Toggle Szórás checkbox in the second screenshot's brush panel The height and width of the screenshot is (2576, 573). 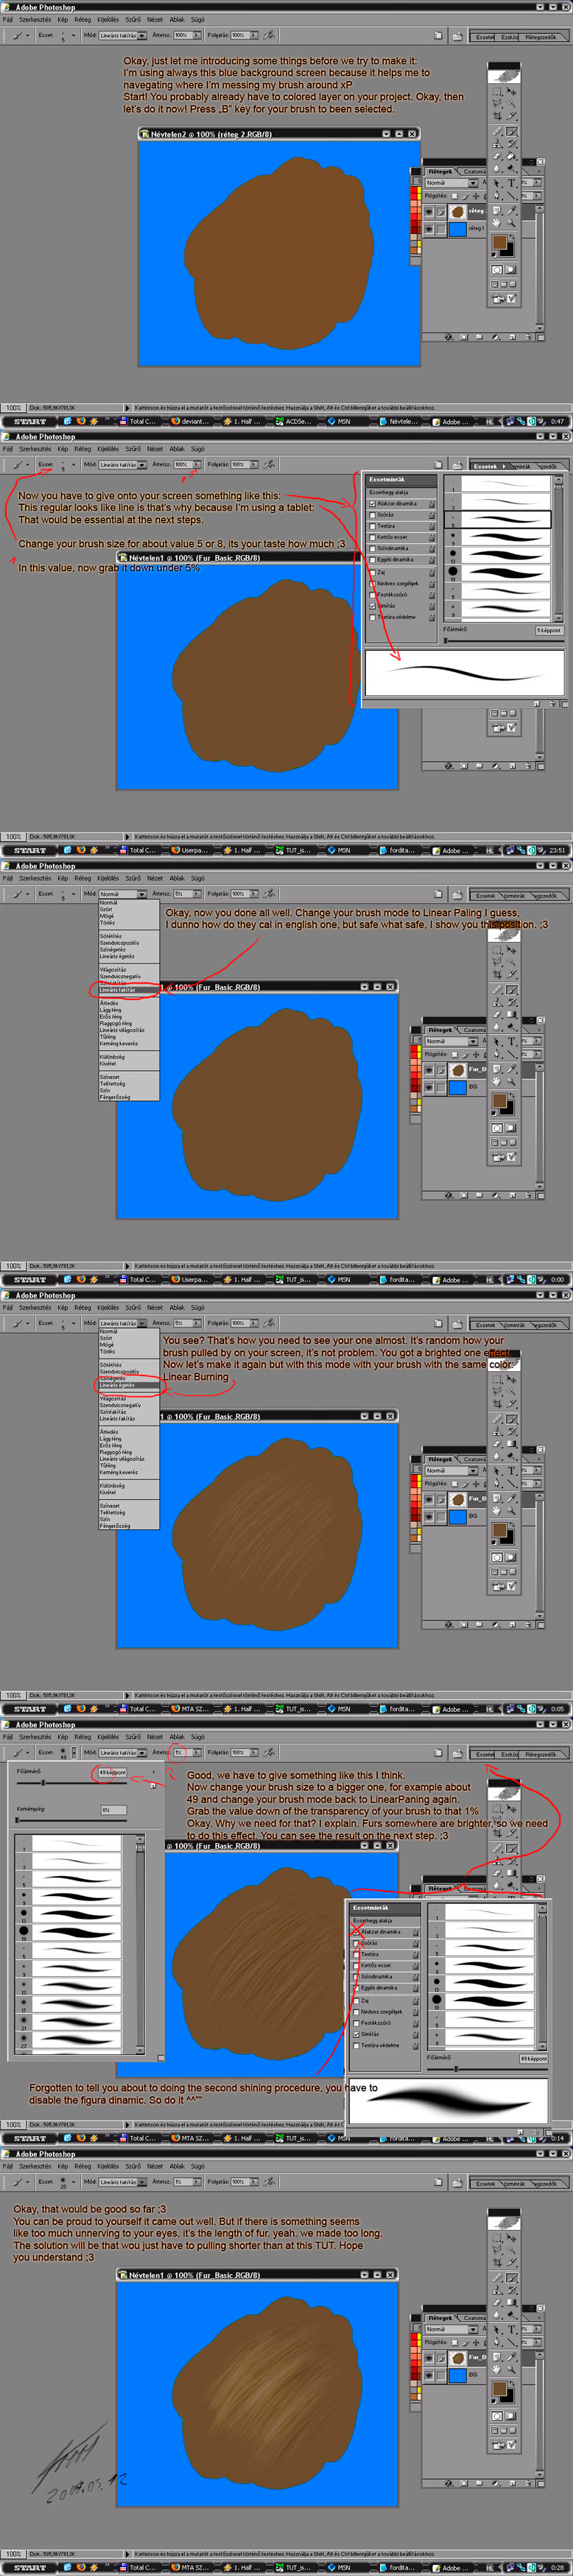point(372,515)
